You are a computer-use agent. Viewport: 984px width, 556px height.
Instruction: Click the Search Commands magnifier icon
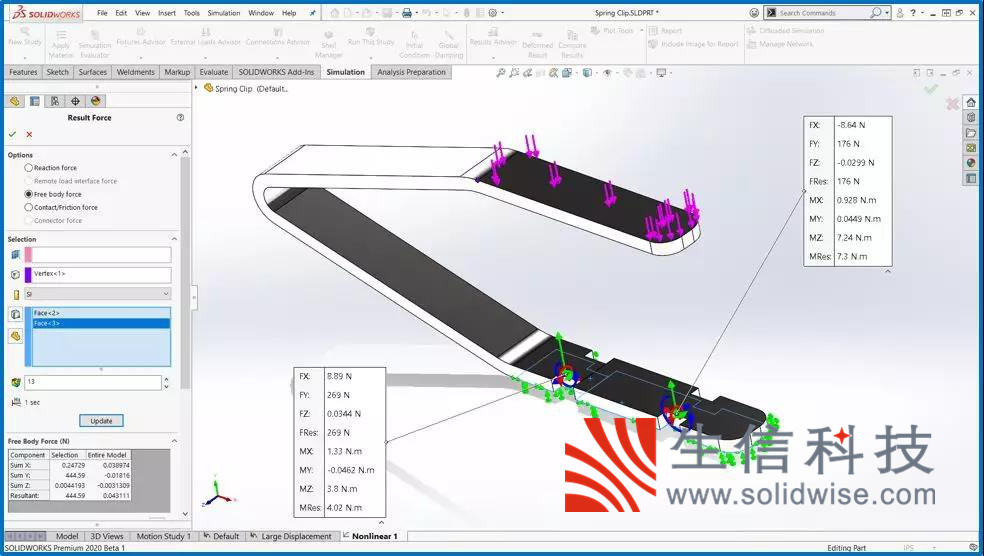click(875, 13)
